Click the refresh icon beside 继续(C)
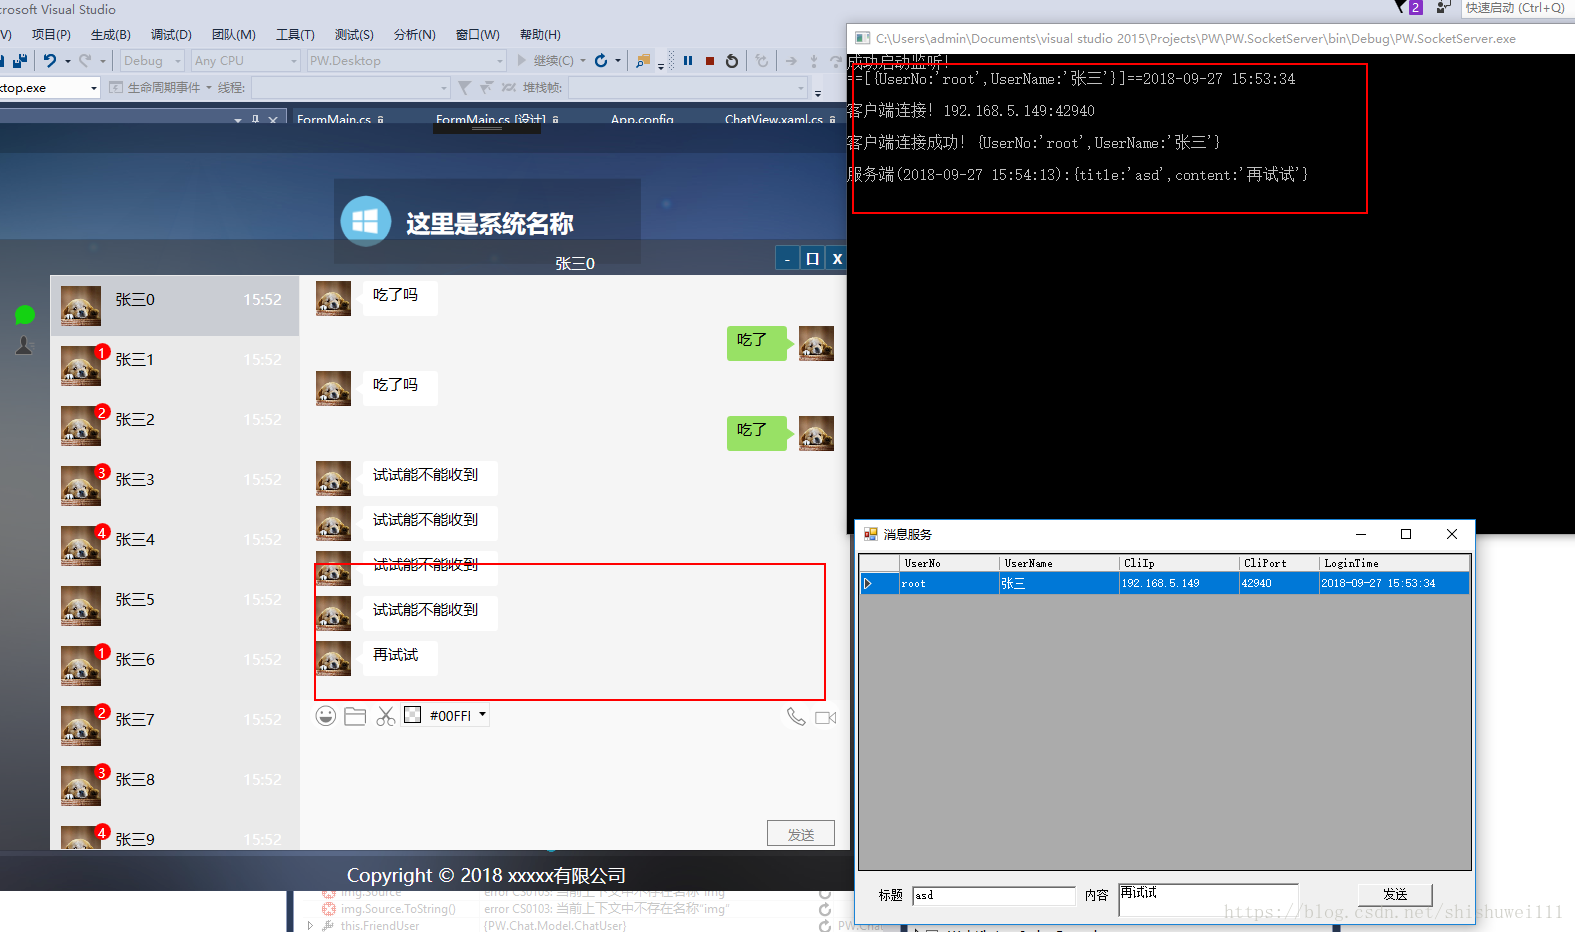This screenshot has width=1575, height=932. [601, 61]
